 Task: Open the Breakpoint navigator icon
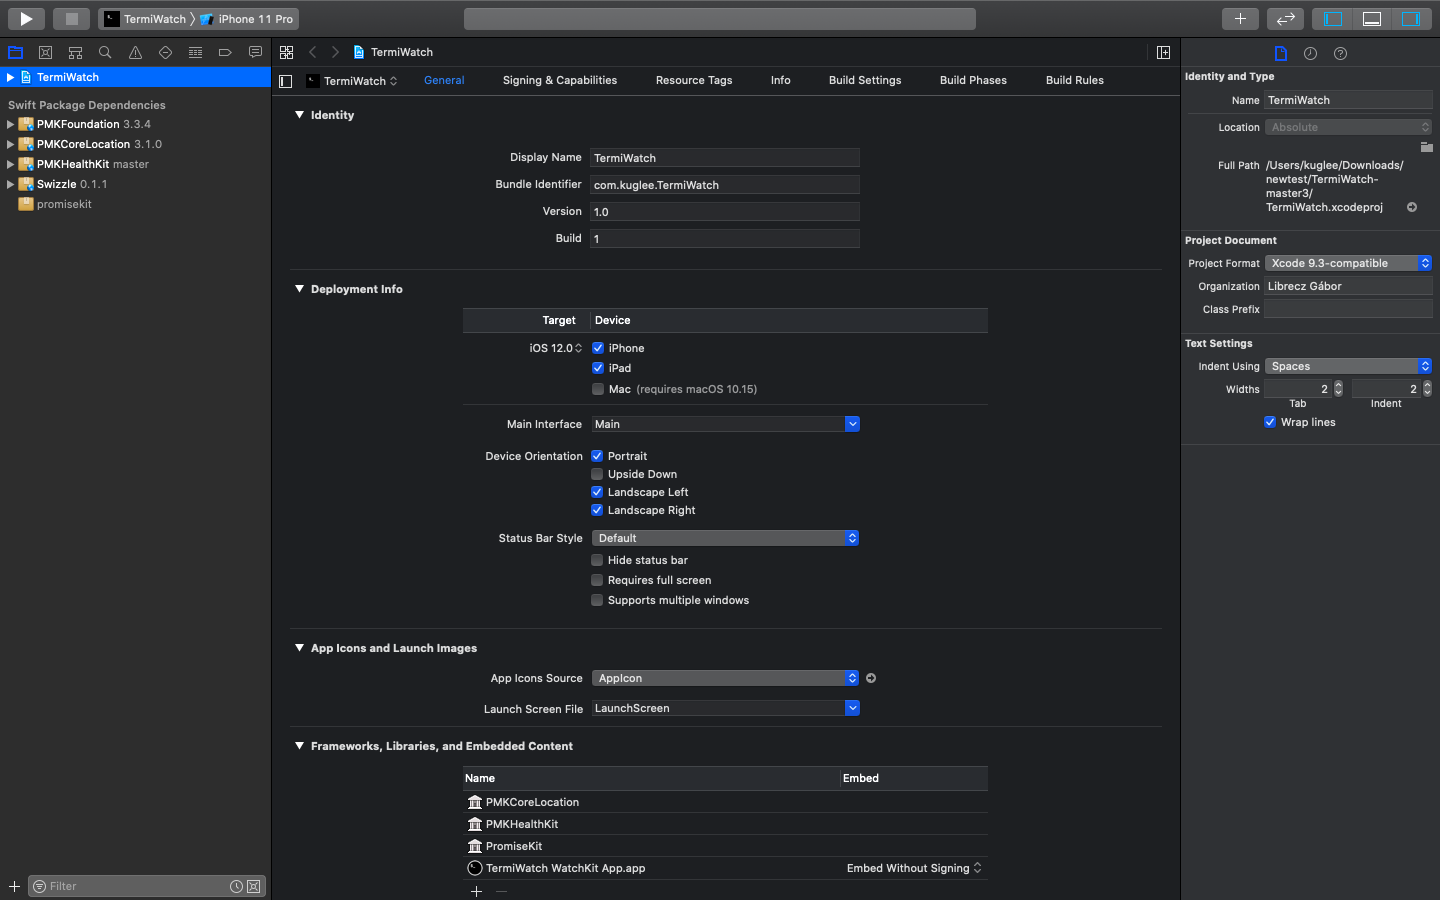pyautogui.click(x=225, y=52)
